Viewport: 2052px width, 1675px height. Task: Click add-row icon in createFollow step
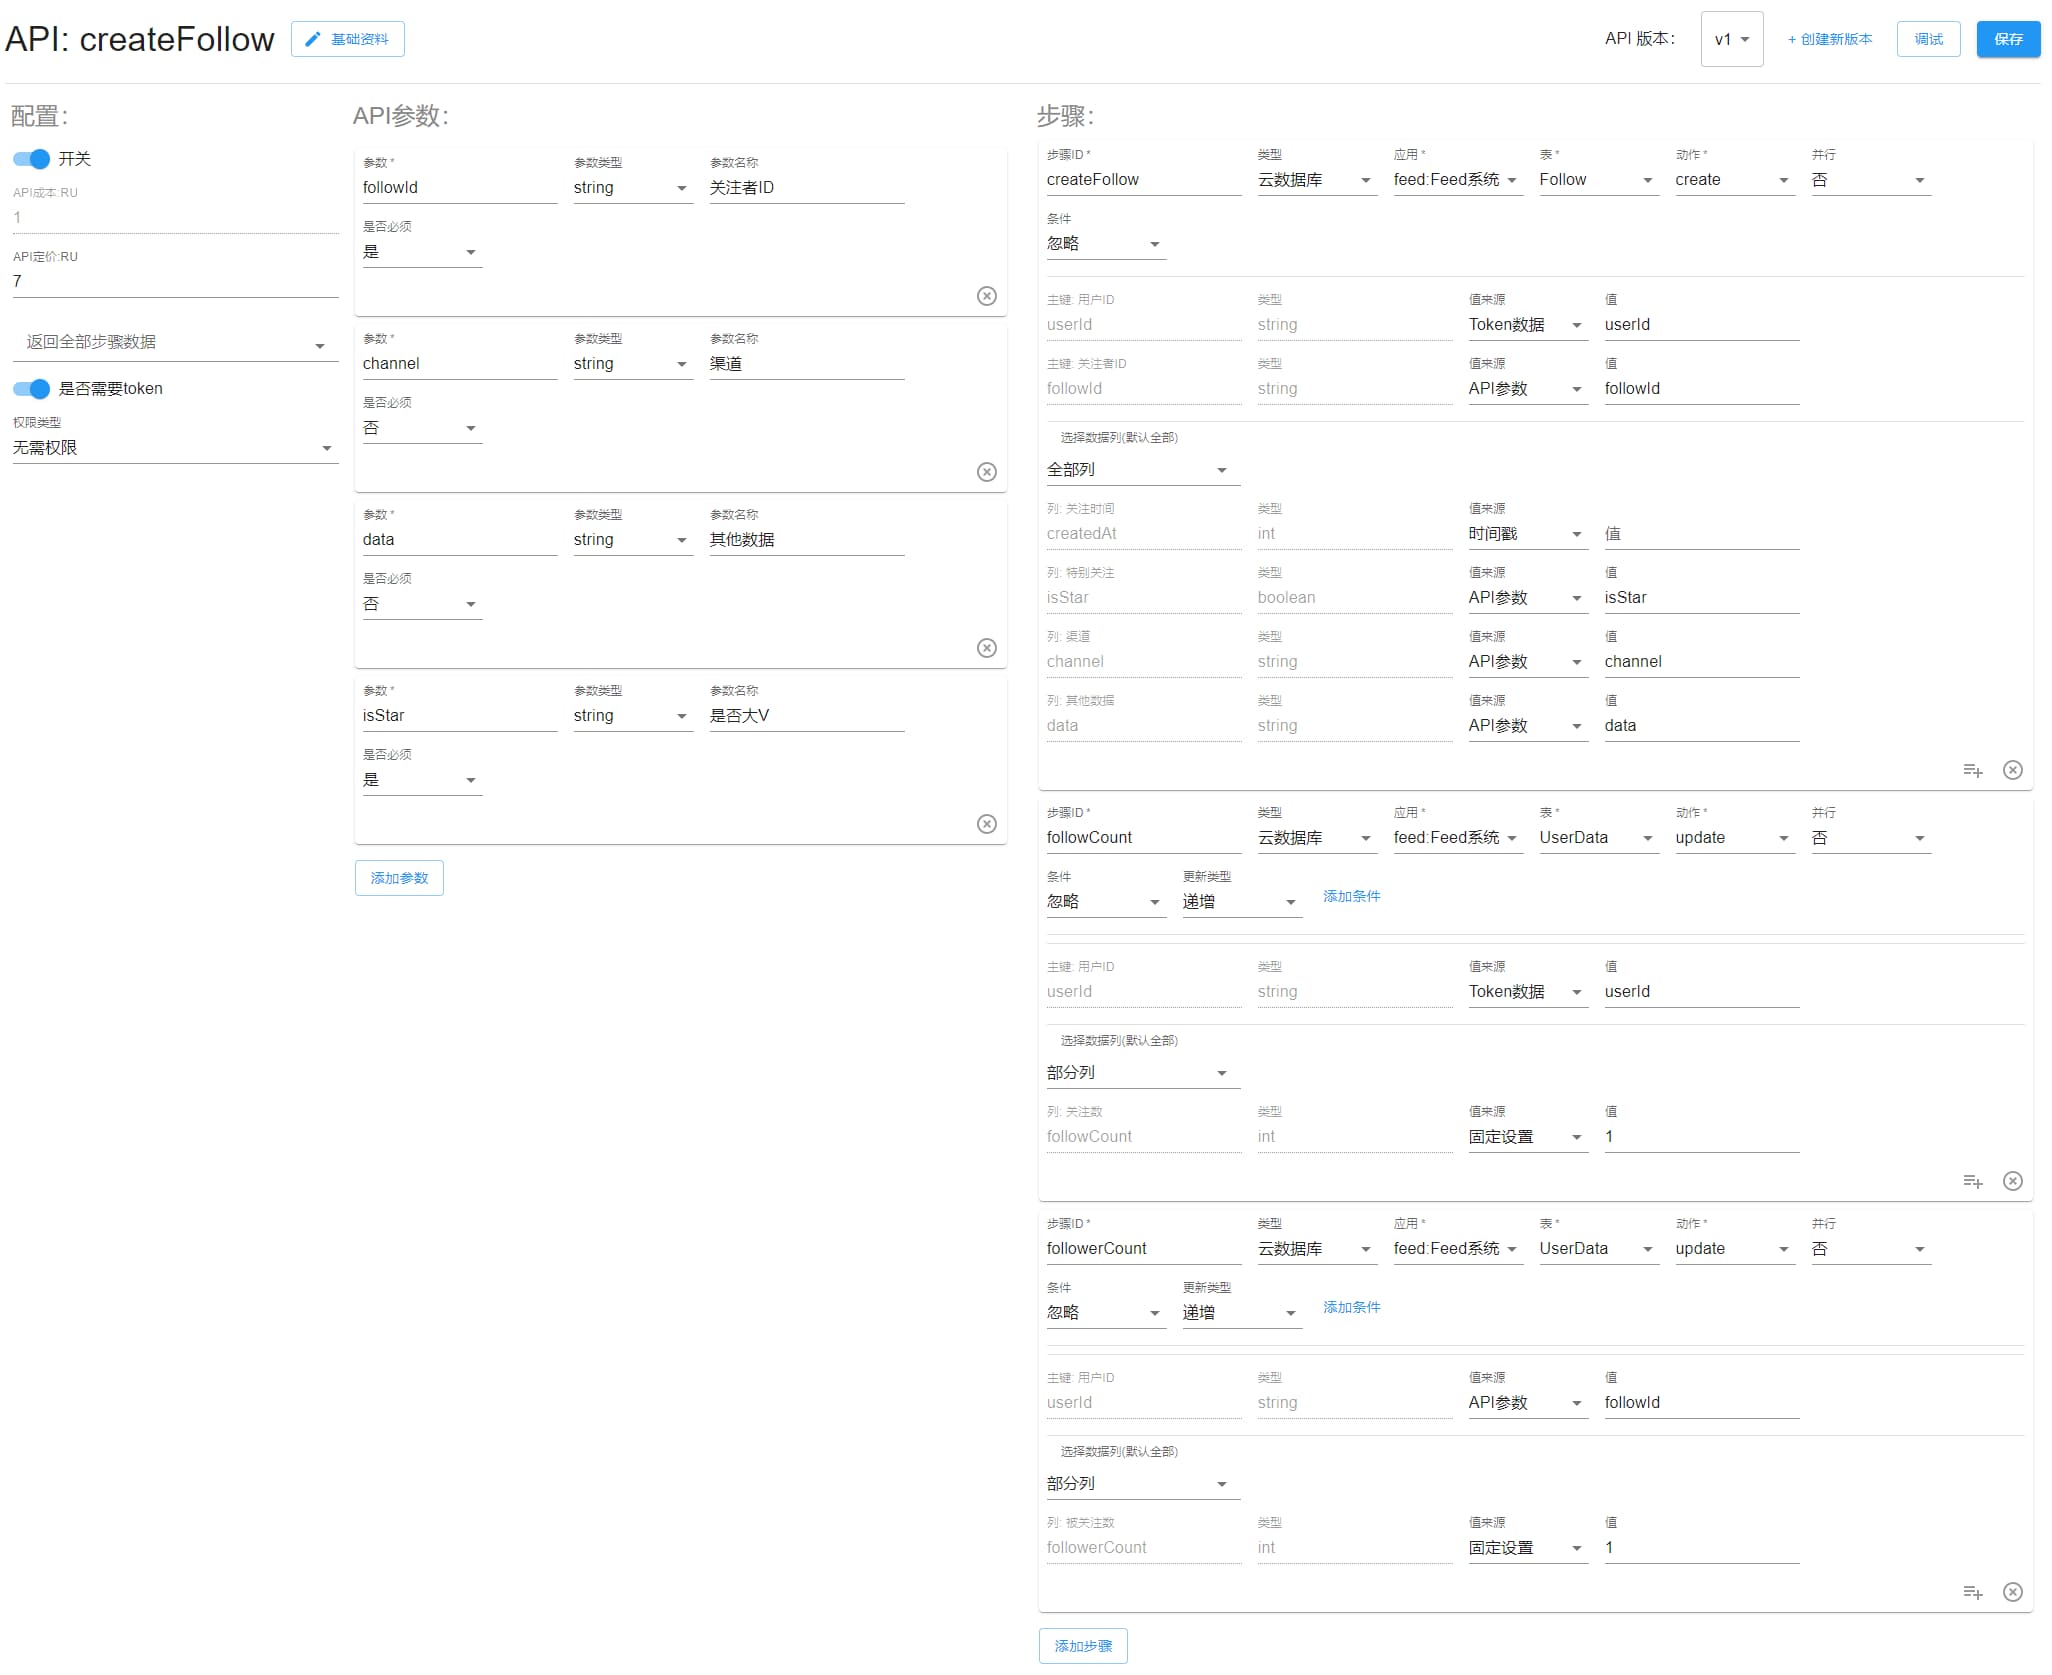(1972, 770)
